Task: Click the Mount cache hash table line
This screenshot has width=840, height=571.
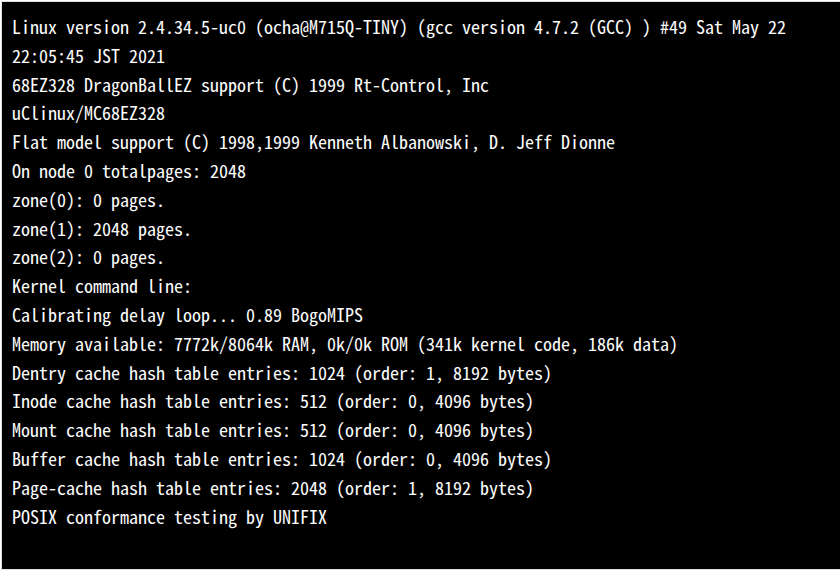Action: tap(272, 431)
